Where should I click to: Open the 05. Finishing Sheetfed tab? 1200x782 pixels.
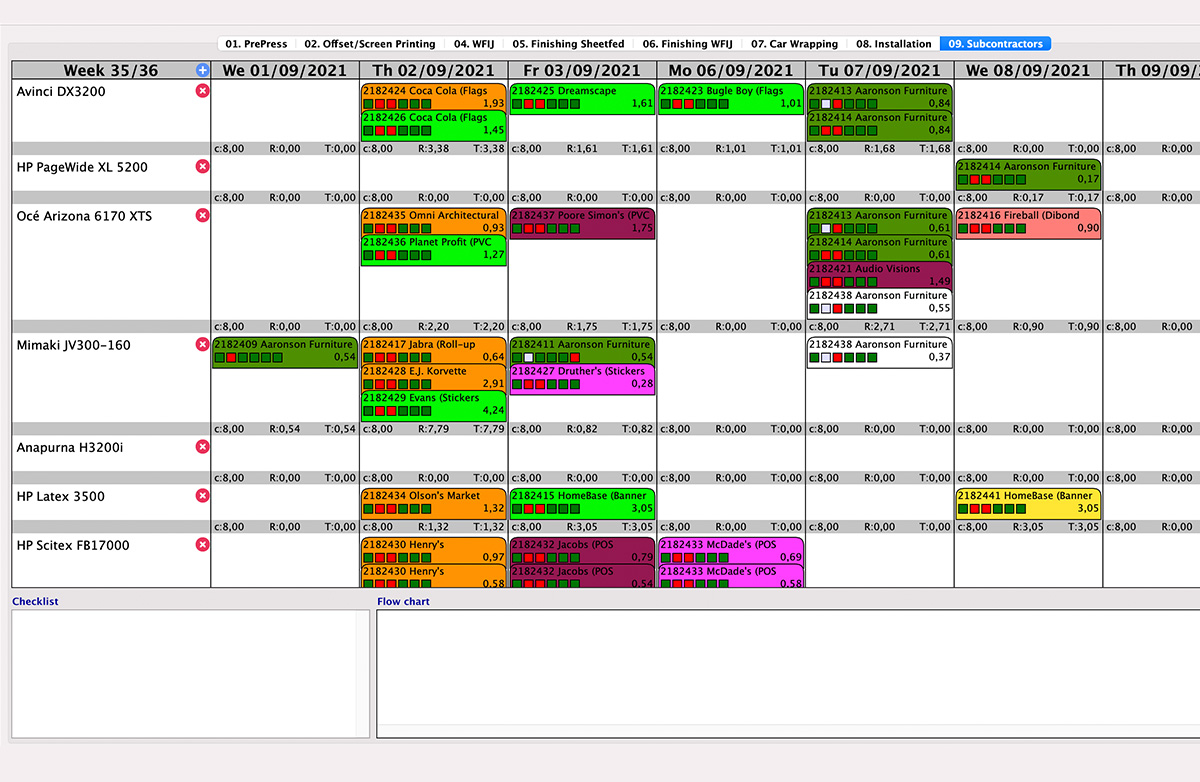(568, 44)
